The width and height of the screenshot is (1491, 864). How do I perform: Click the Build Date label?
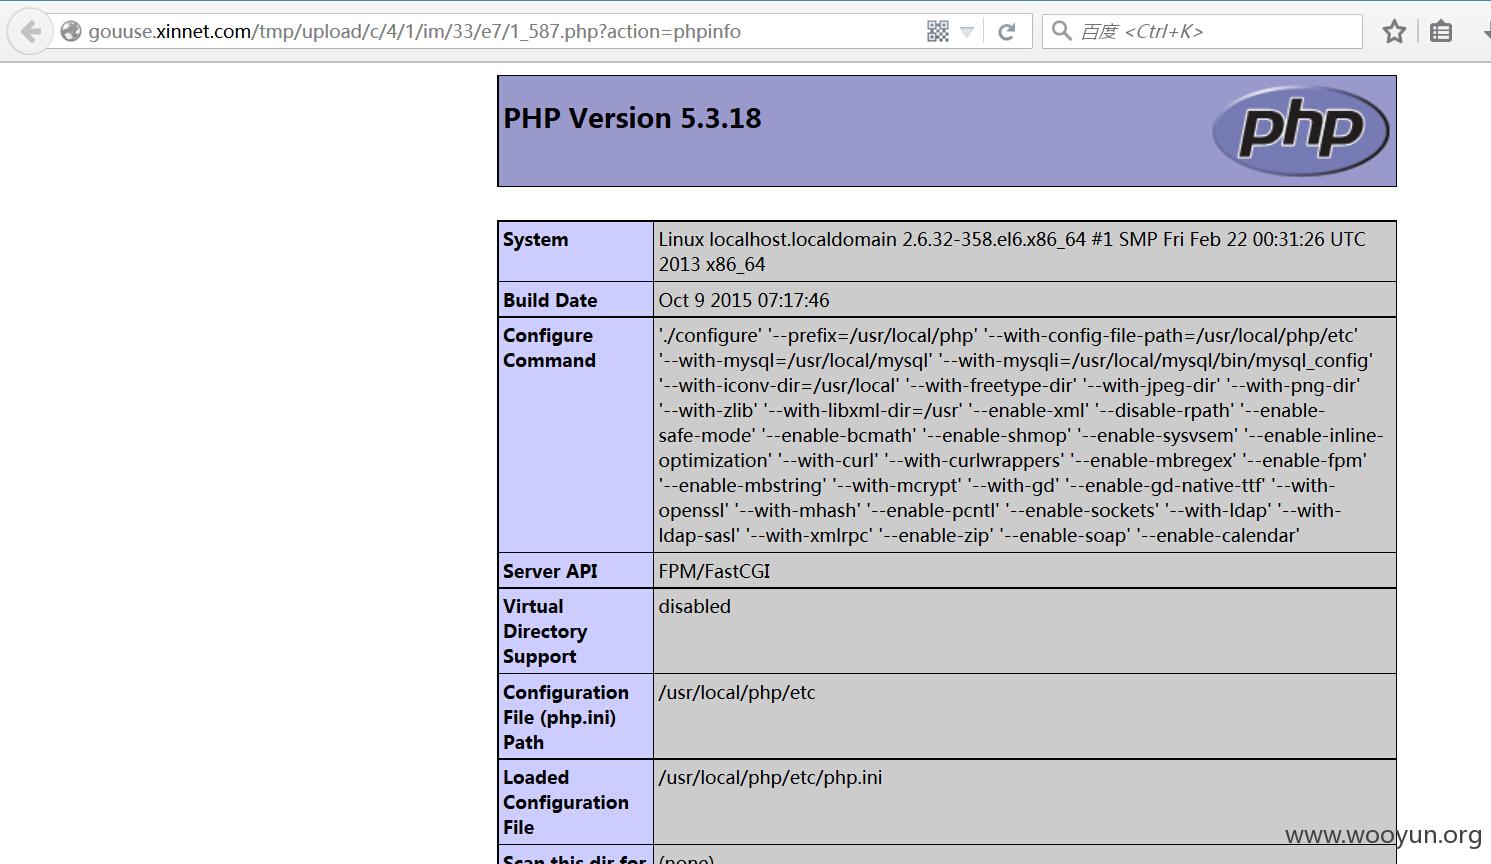tap(550, 300)
